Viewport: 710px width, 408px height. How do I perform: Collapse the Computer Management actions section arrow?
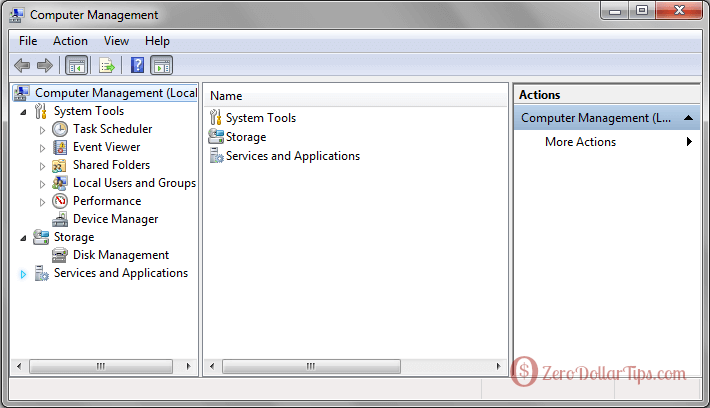[x=688, y=118]
